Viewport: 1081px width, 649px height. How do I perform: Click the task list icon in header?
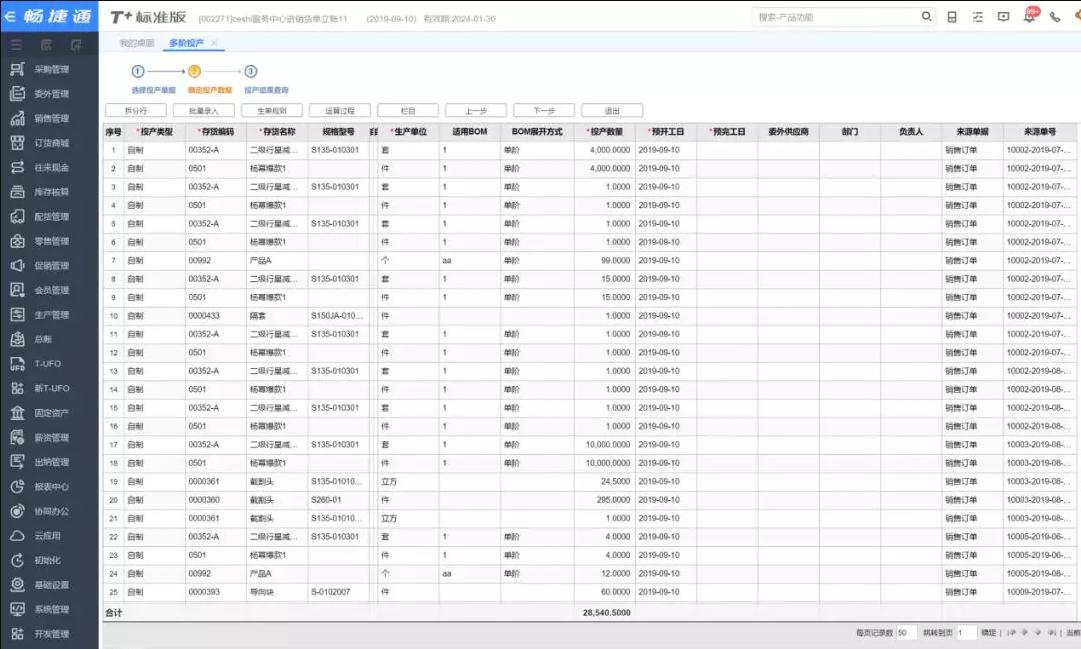pos(977,17)
